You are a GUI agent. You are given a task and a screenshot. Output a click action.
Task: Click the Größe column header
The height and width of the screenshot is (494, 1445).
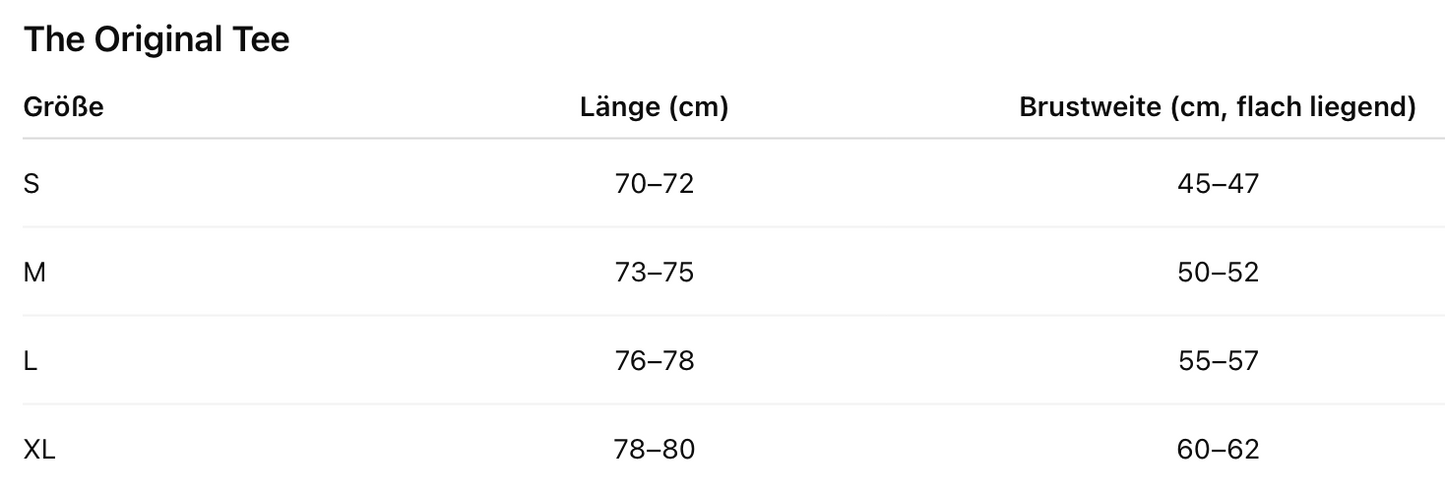[x=63, y=107]
